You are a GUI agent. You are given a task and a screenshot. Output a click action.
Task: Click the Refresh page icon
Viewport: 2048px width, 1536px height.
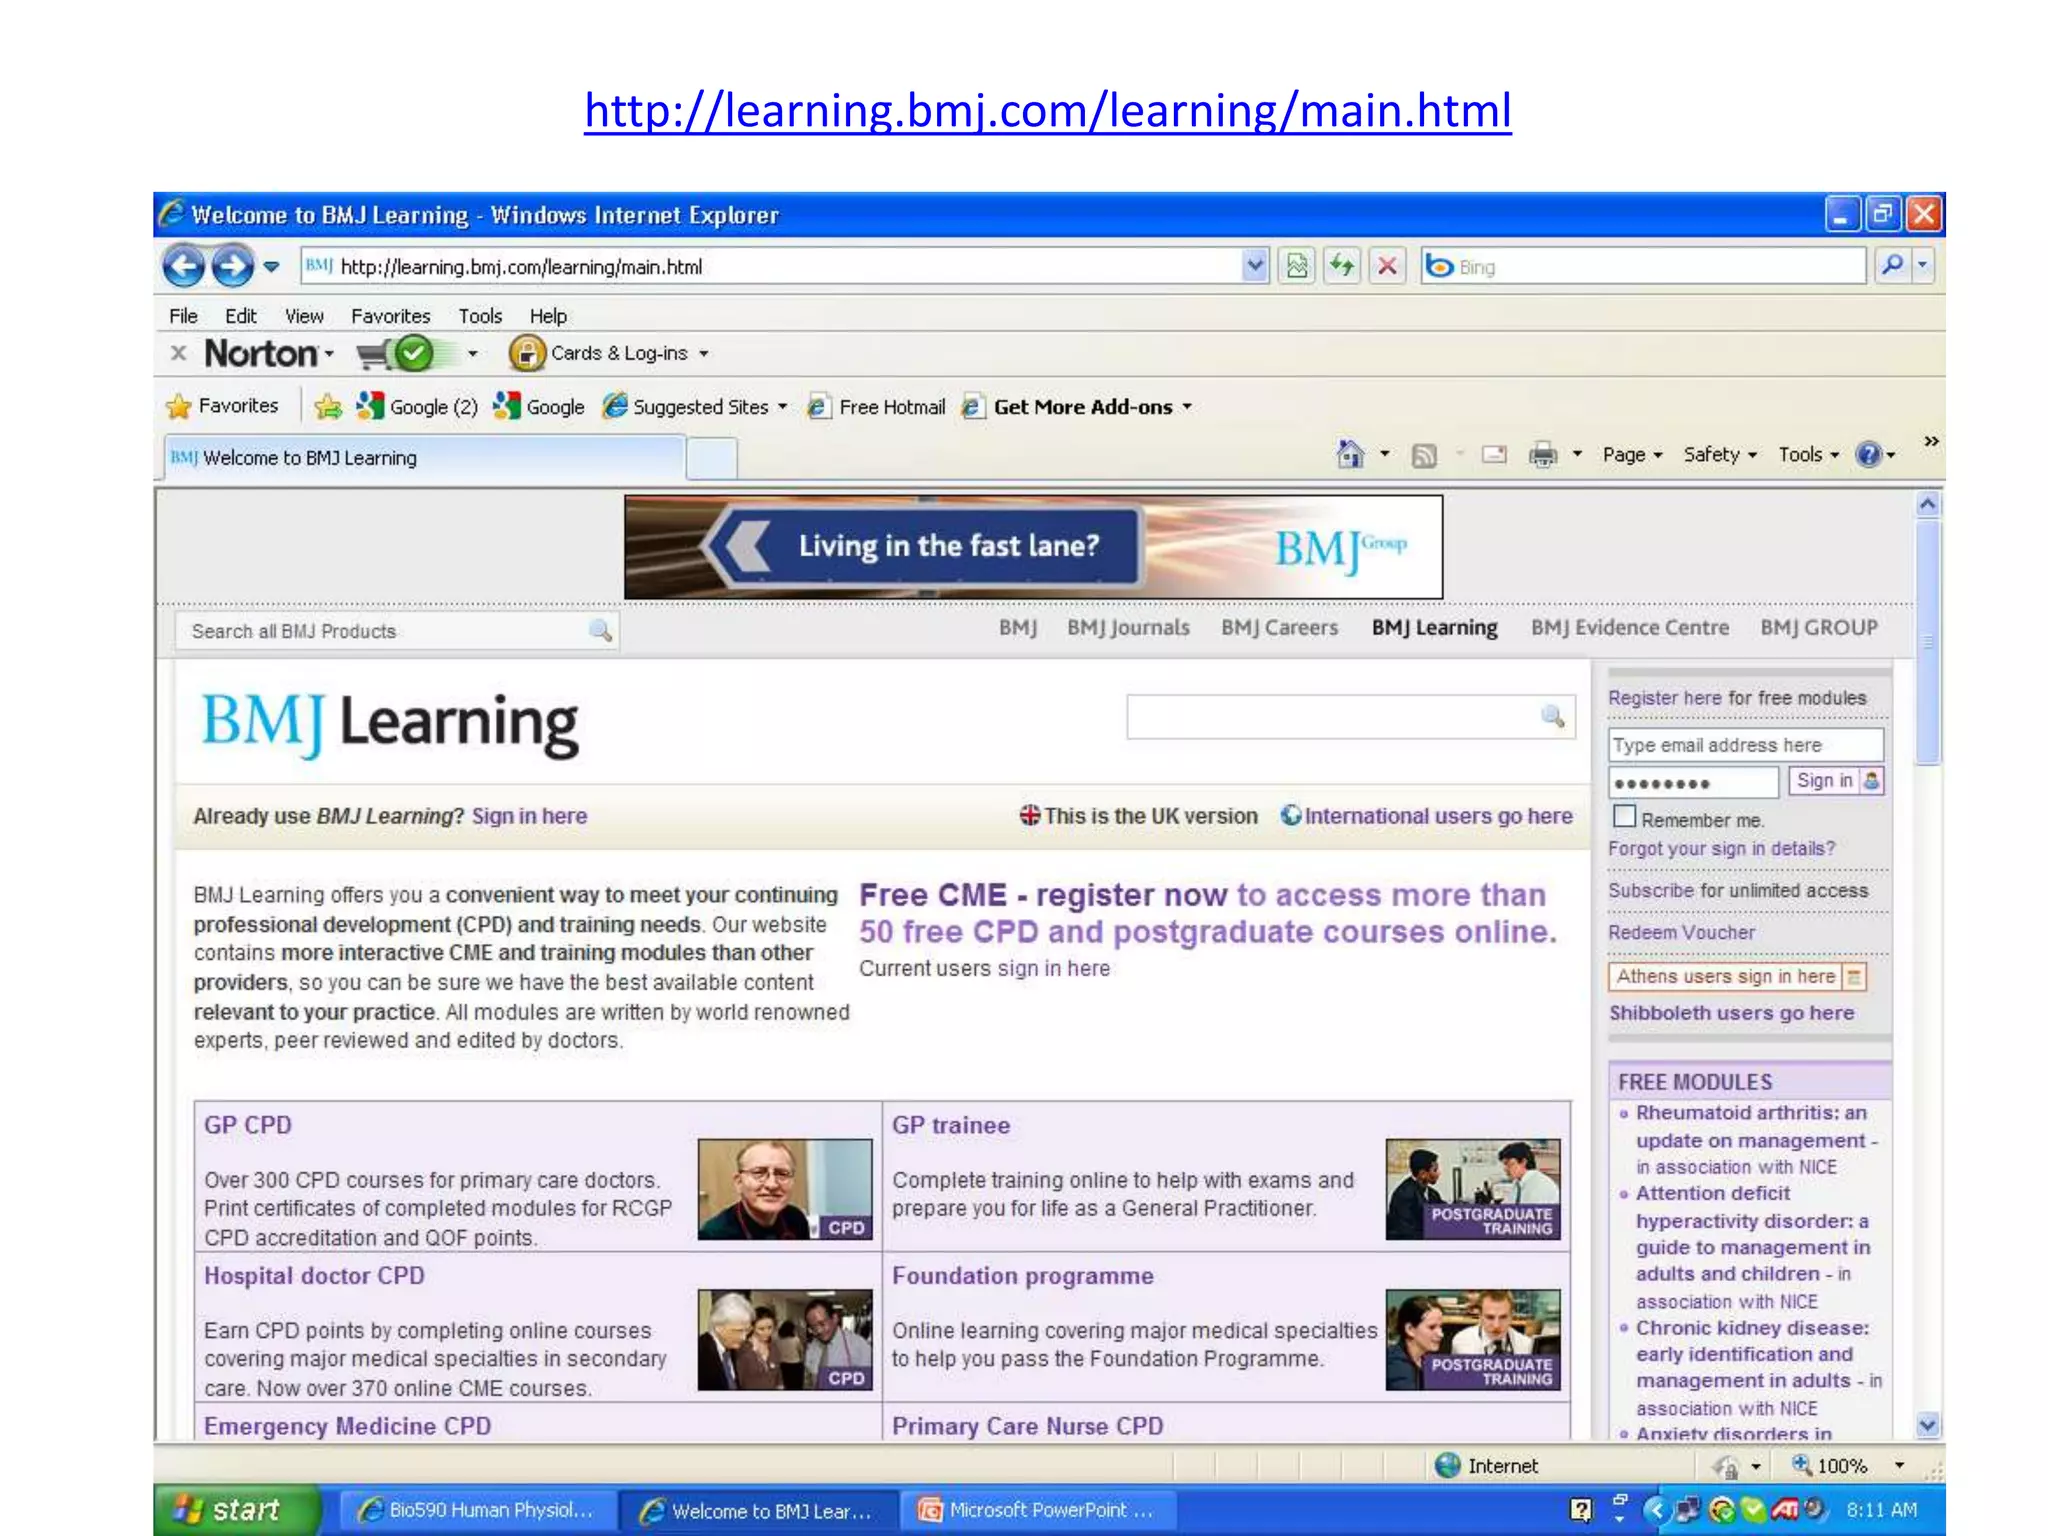coord(1342,266)
